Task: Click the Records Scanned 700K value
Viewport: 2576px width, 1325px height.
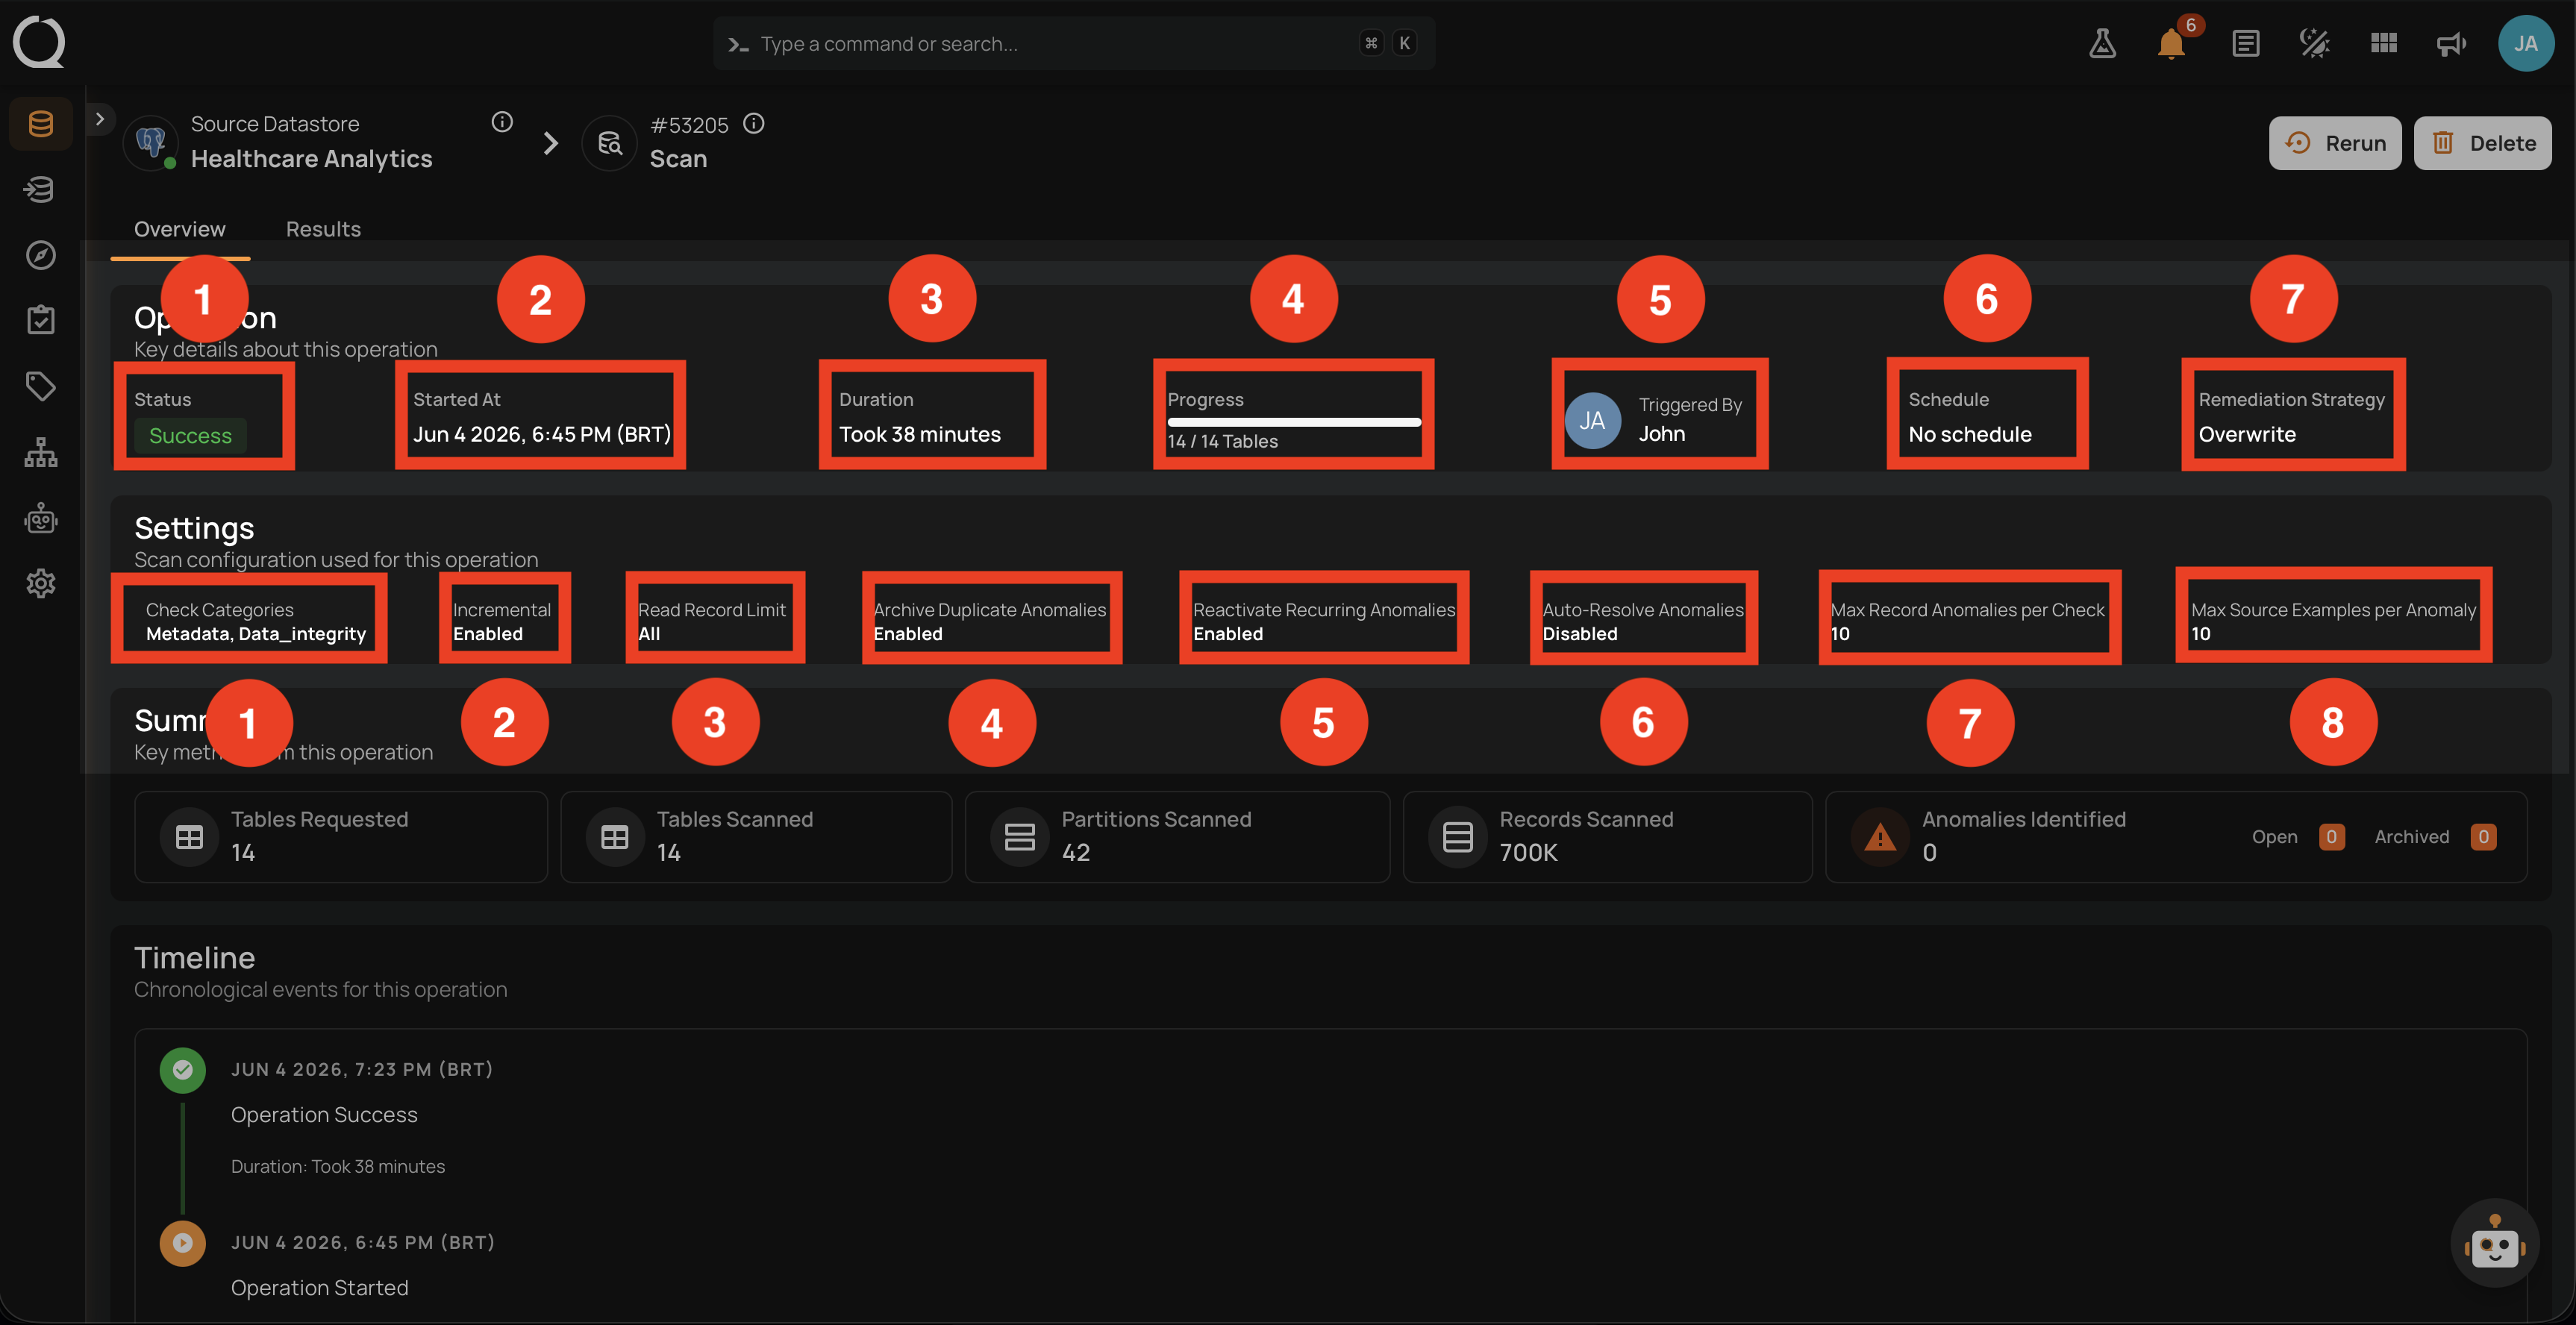Action: [1528, 852]
